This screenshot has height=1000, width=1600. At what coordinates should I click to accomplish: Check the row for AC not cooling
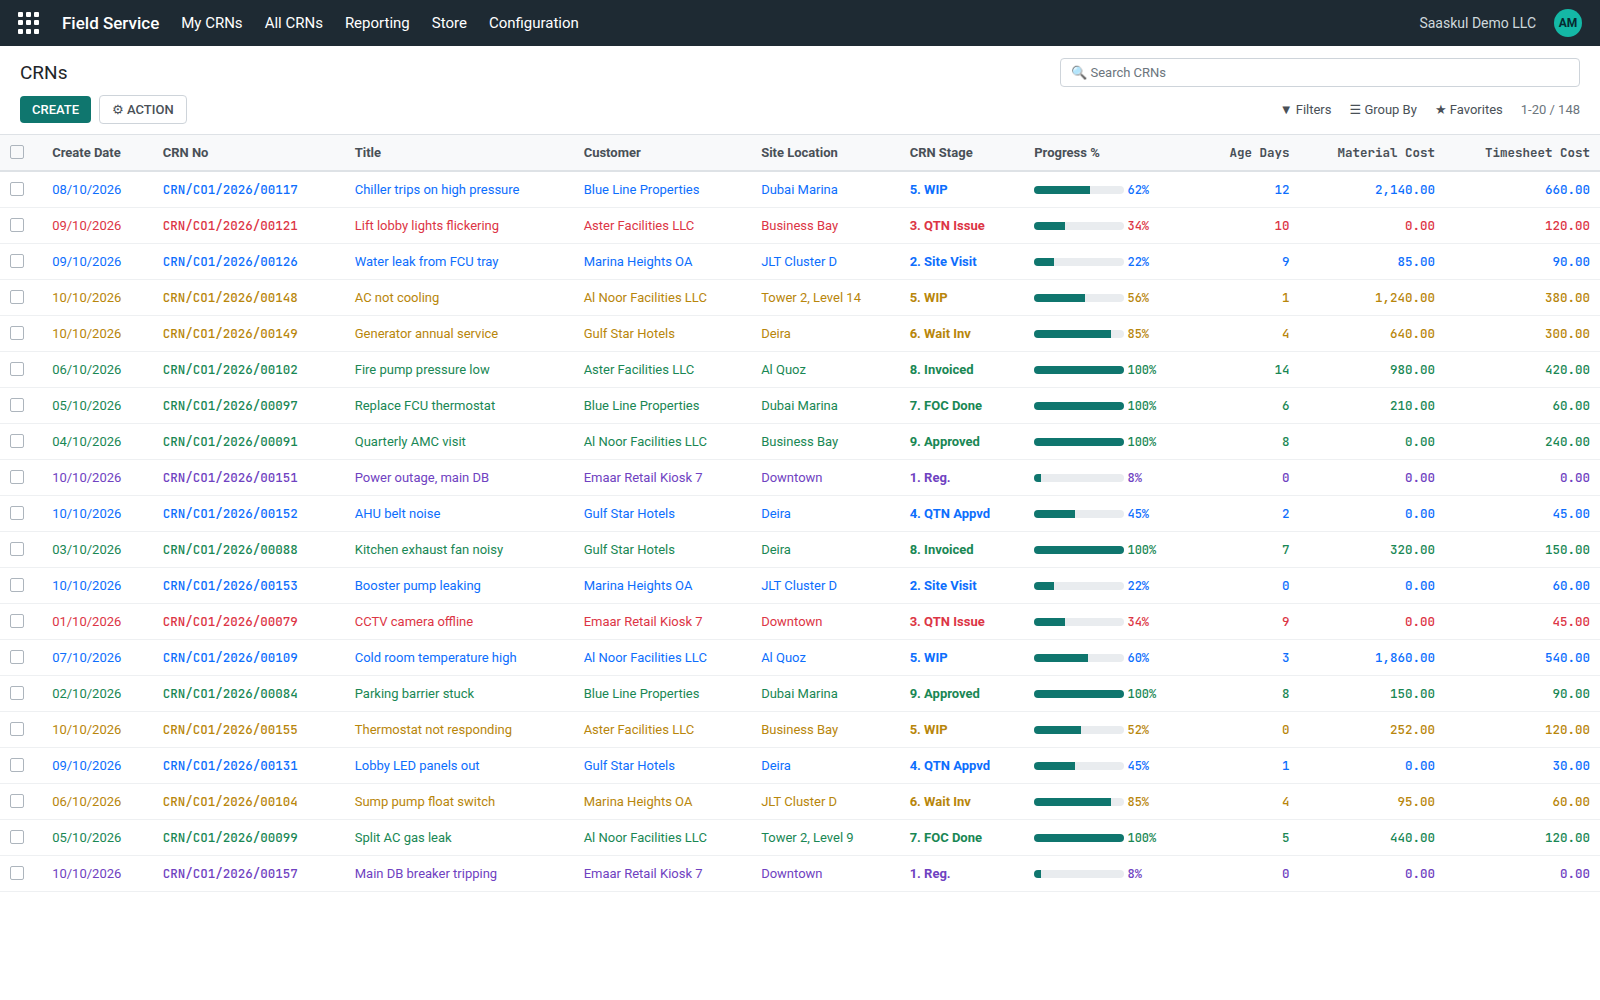(x=17, y=297)
